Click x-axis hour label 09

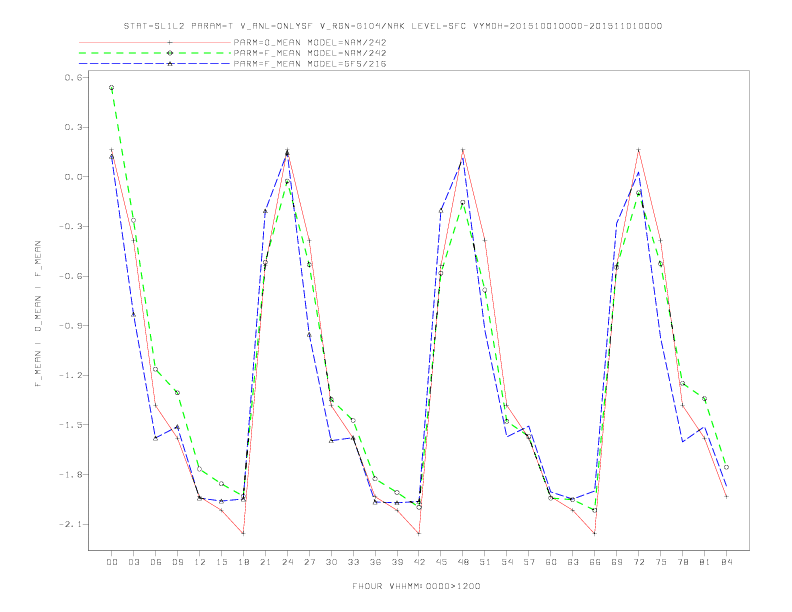pos(177,562)
